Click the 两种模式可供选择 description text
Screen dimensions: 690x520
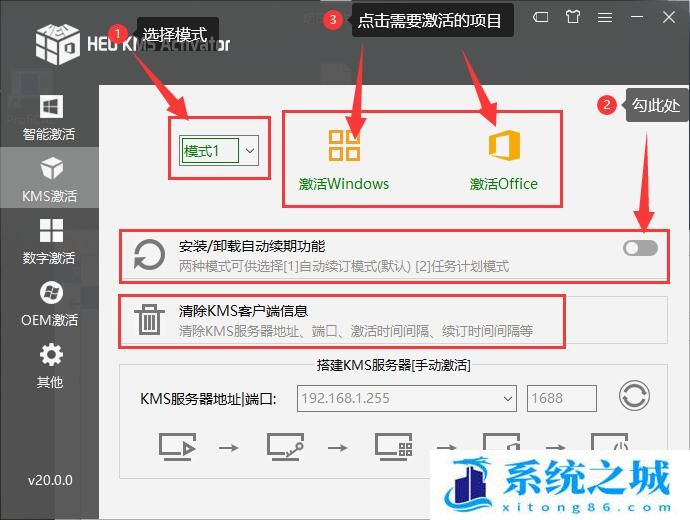pyautogui.click(x=344, y=266)
